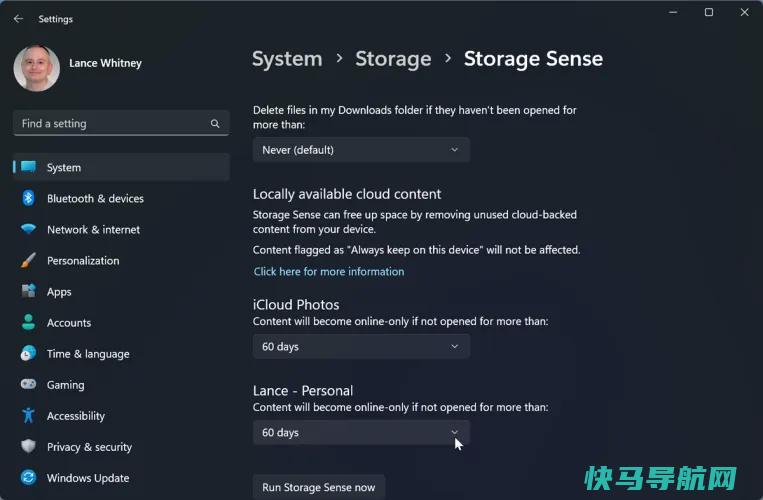Go to Network & internet settings
This screenshot has height=500, width=763.
point(122,229)
